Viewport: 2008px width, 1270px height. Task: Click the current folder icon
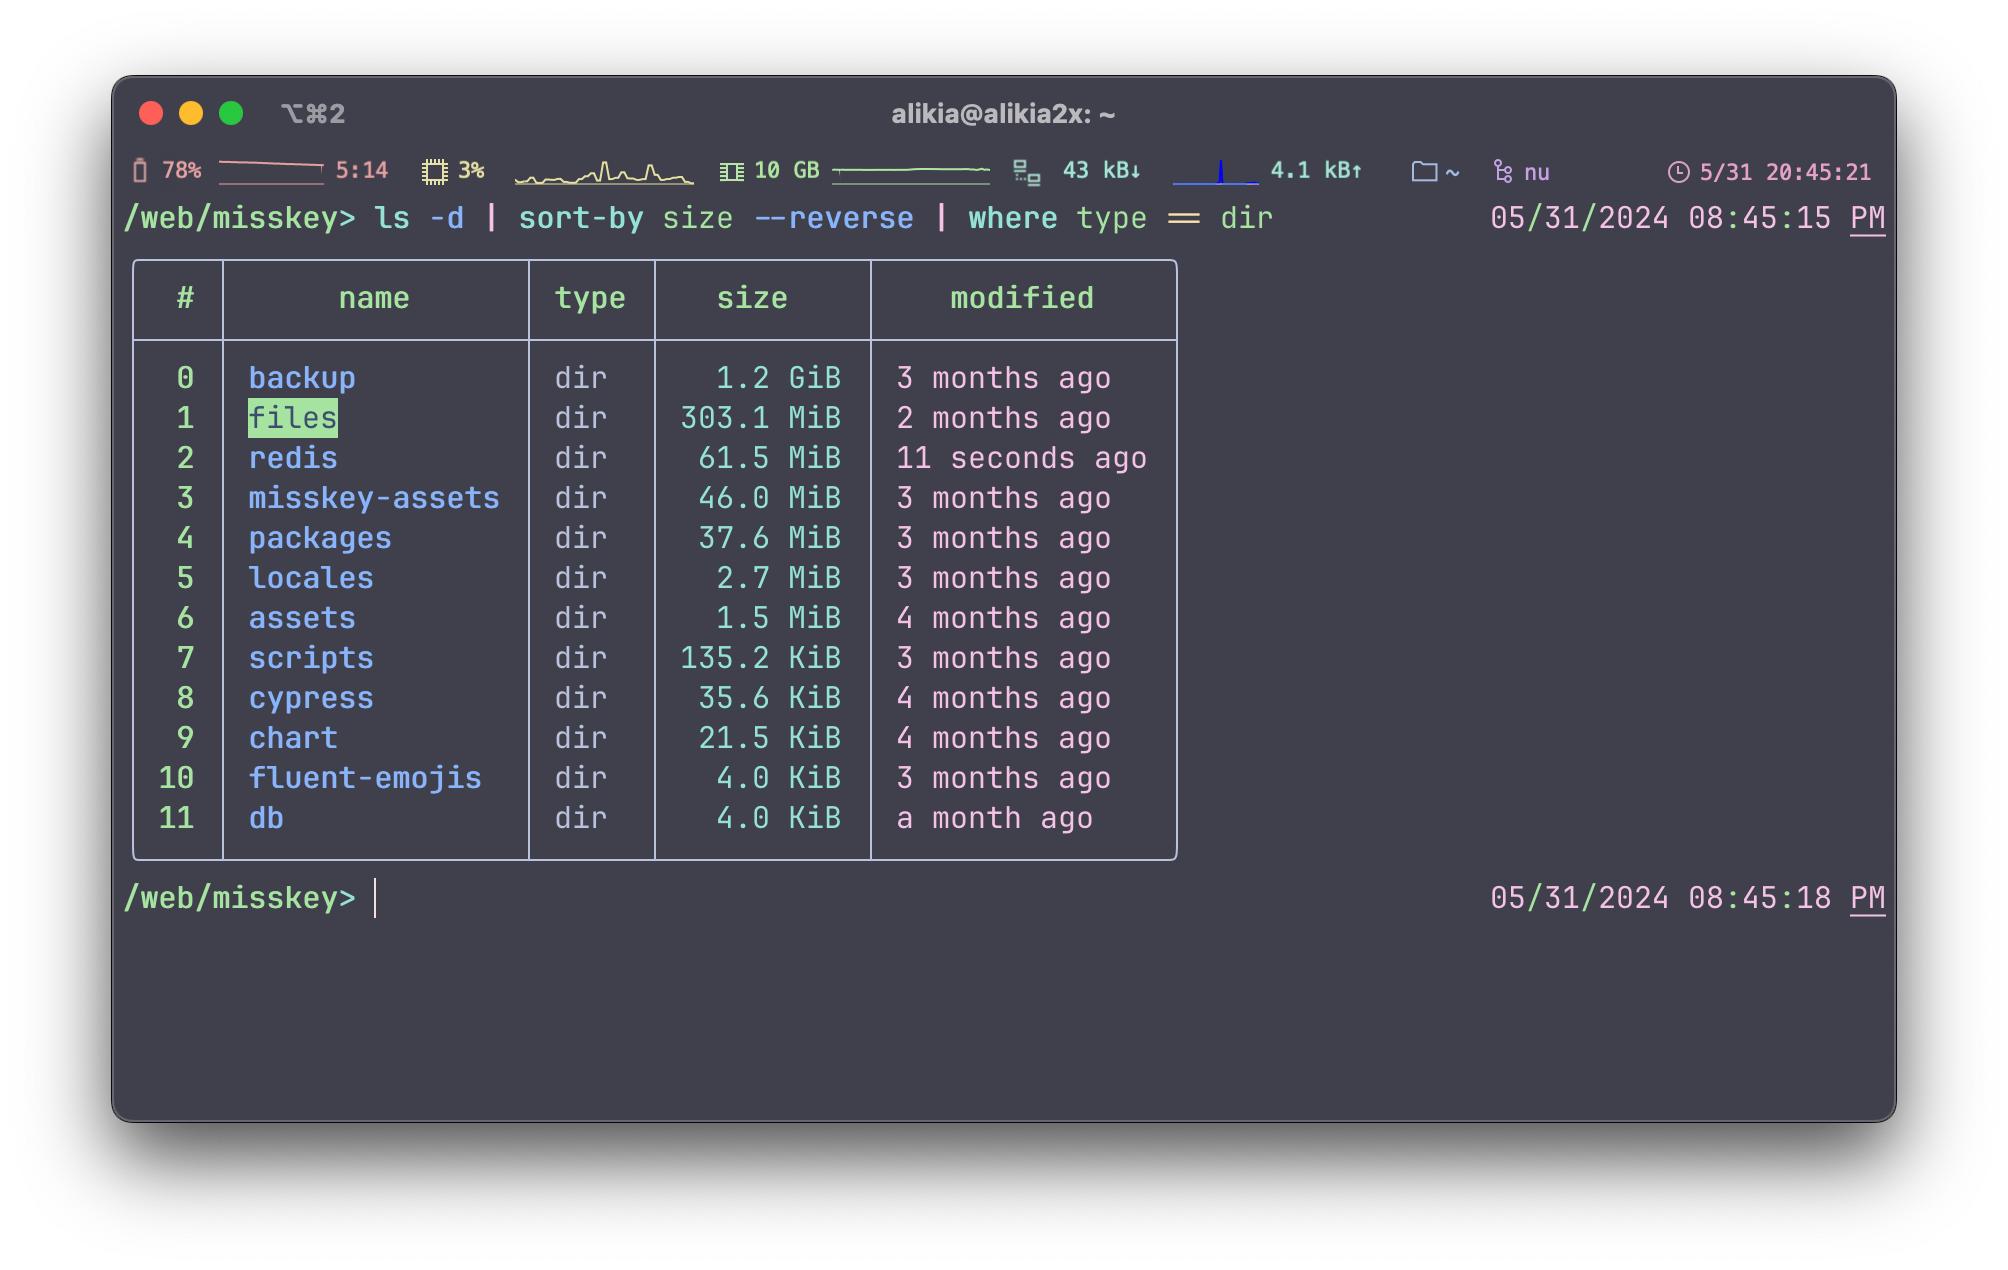pyautogui.click(x=1424, y=171)
